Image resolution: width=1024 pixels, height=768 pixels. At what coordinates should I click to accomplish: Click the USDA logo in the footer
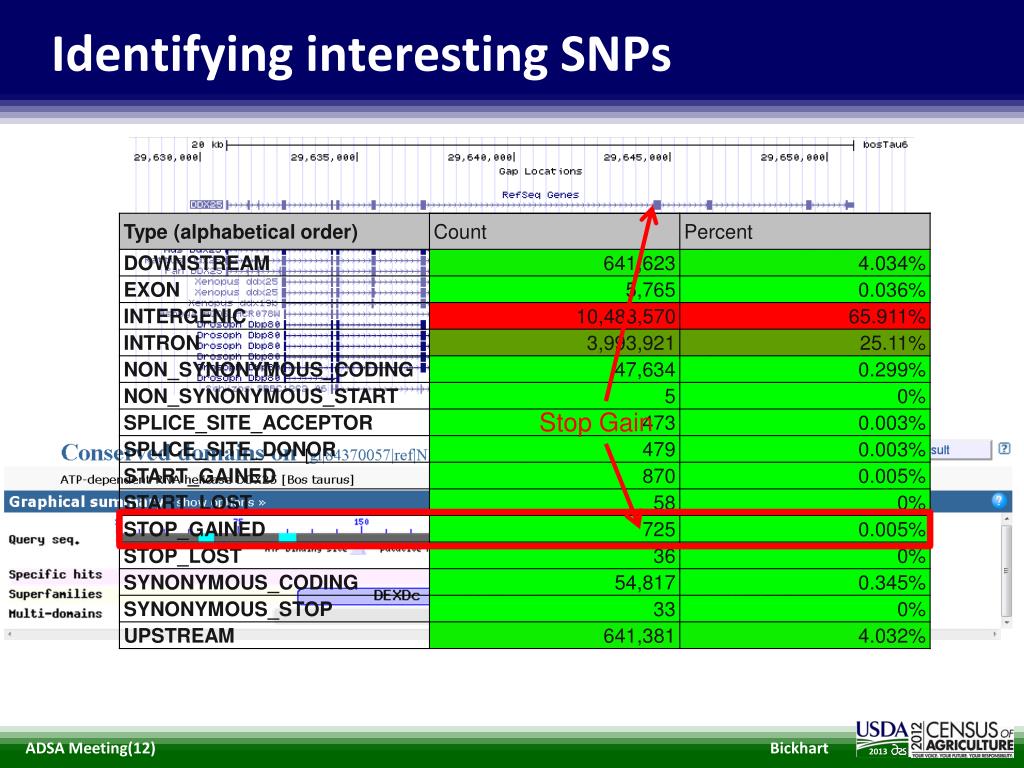(x=882, y=738)
